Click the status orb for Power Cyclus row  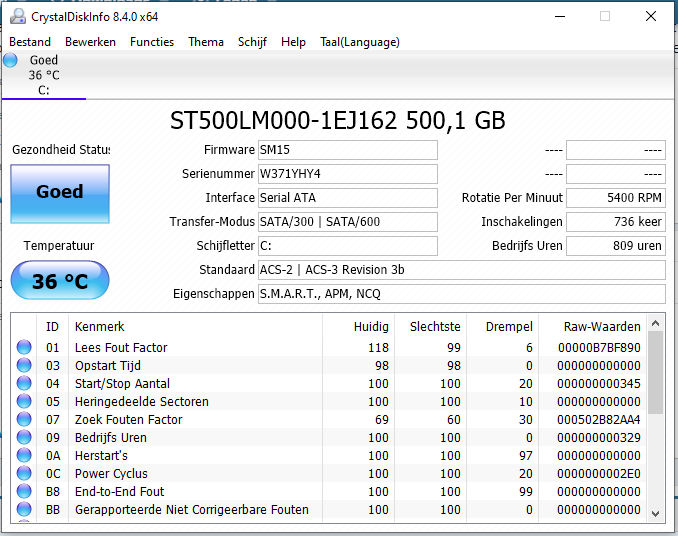tap(24, 474)
